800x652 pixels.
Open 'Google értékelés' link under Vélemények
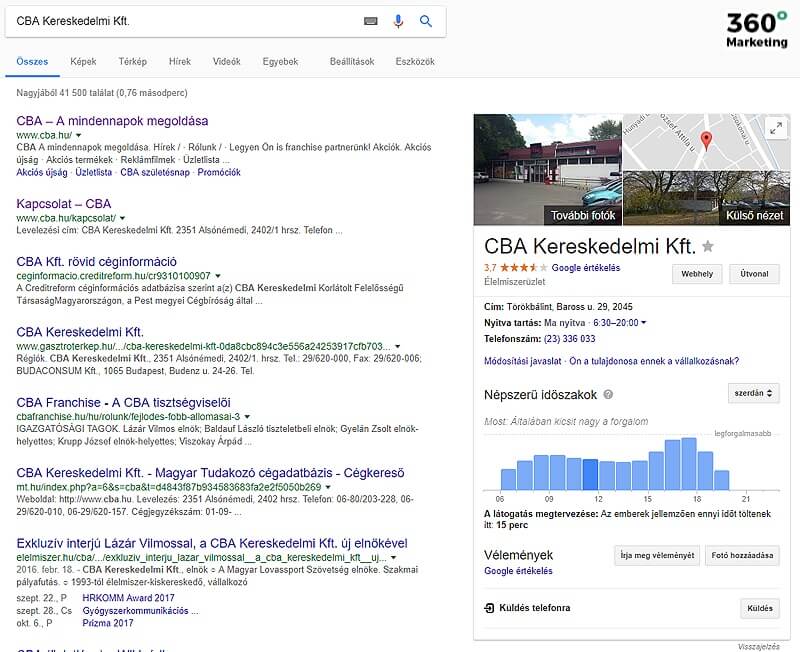click(518, 571)
